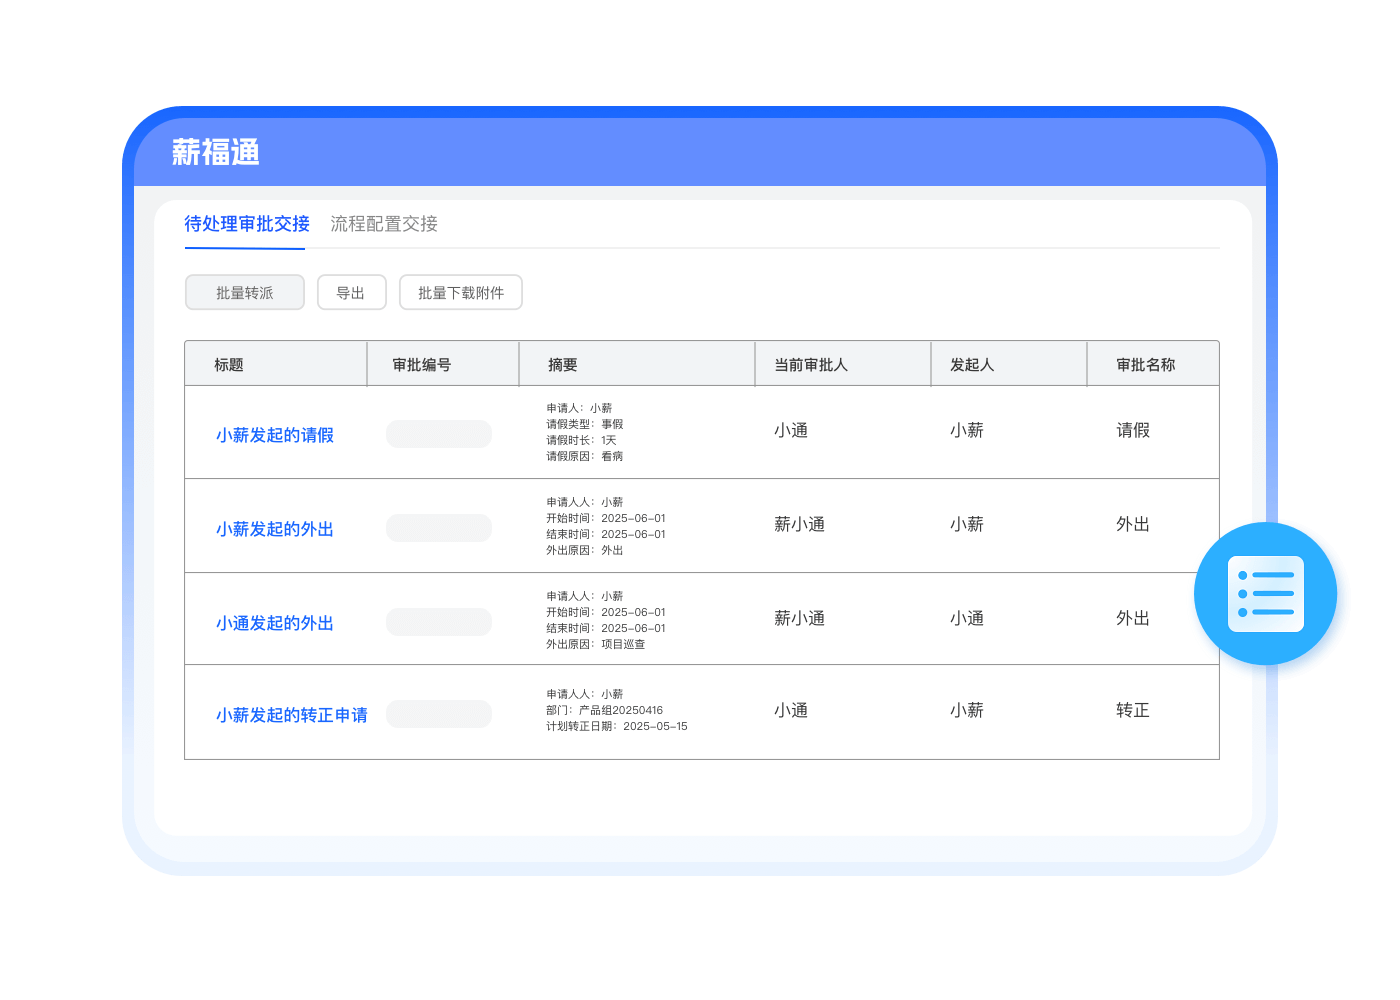This screenshot has width=1400, height=1000.
Task: Open 小薪发起的外出 approval link
Action: pyautogui.click(x=275, y=529)
